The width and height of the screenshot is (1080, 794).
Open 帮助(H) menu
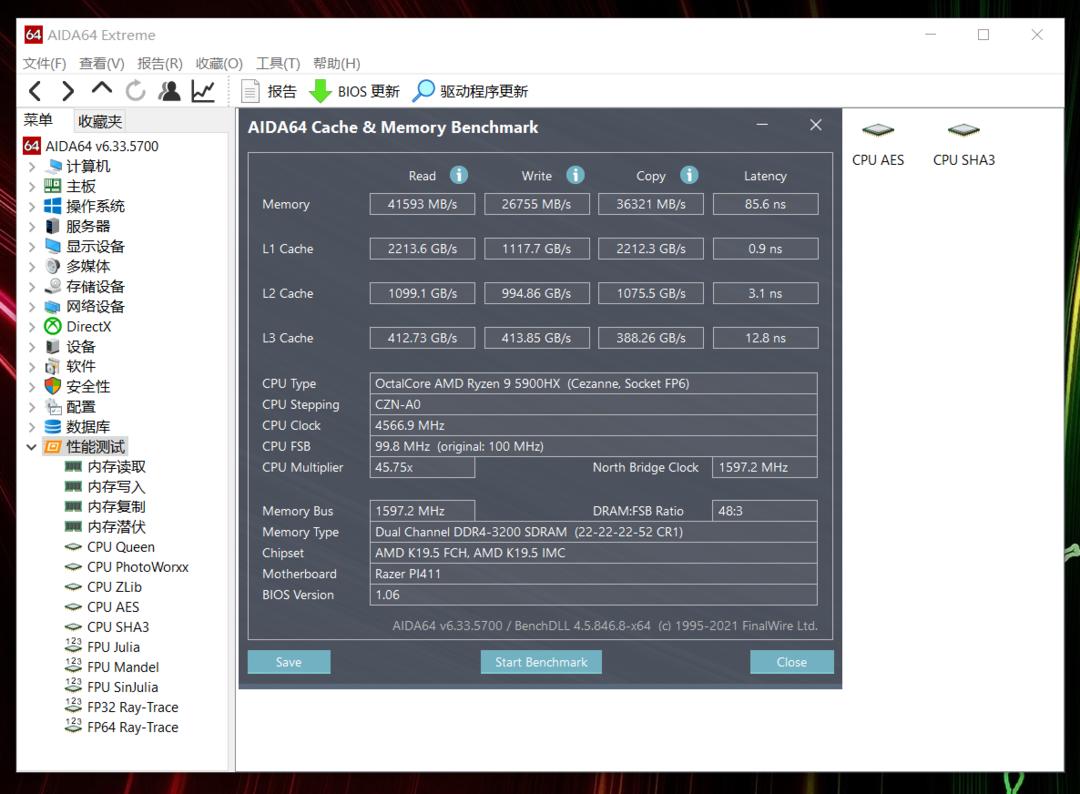(x=336, y=63)
